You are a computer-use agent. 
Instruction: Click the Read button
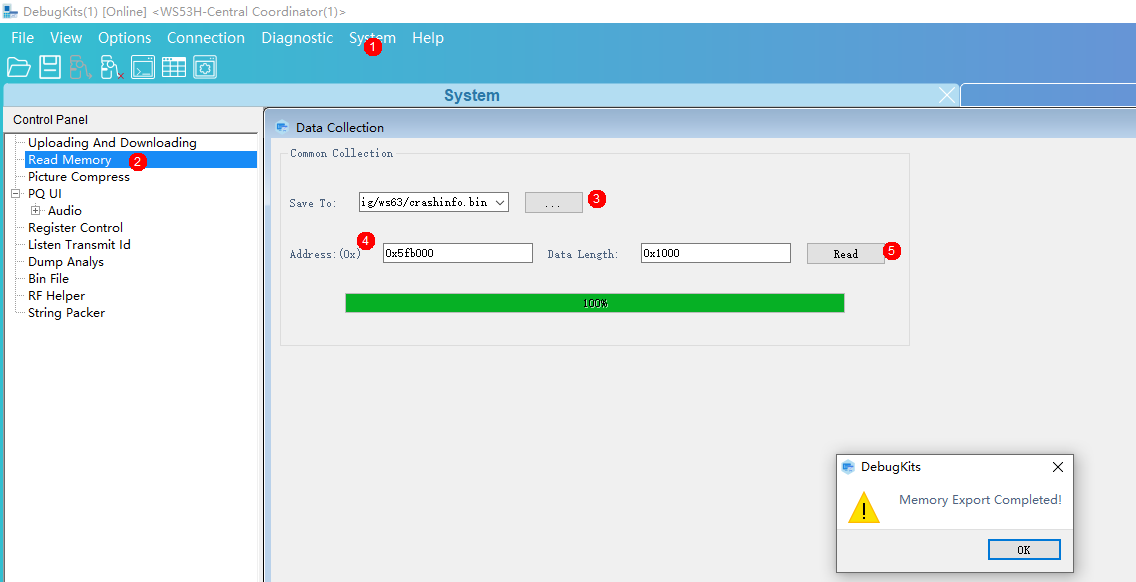point(845,254)
